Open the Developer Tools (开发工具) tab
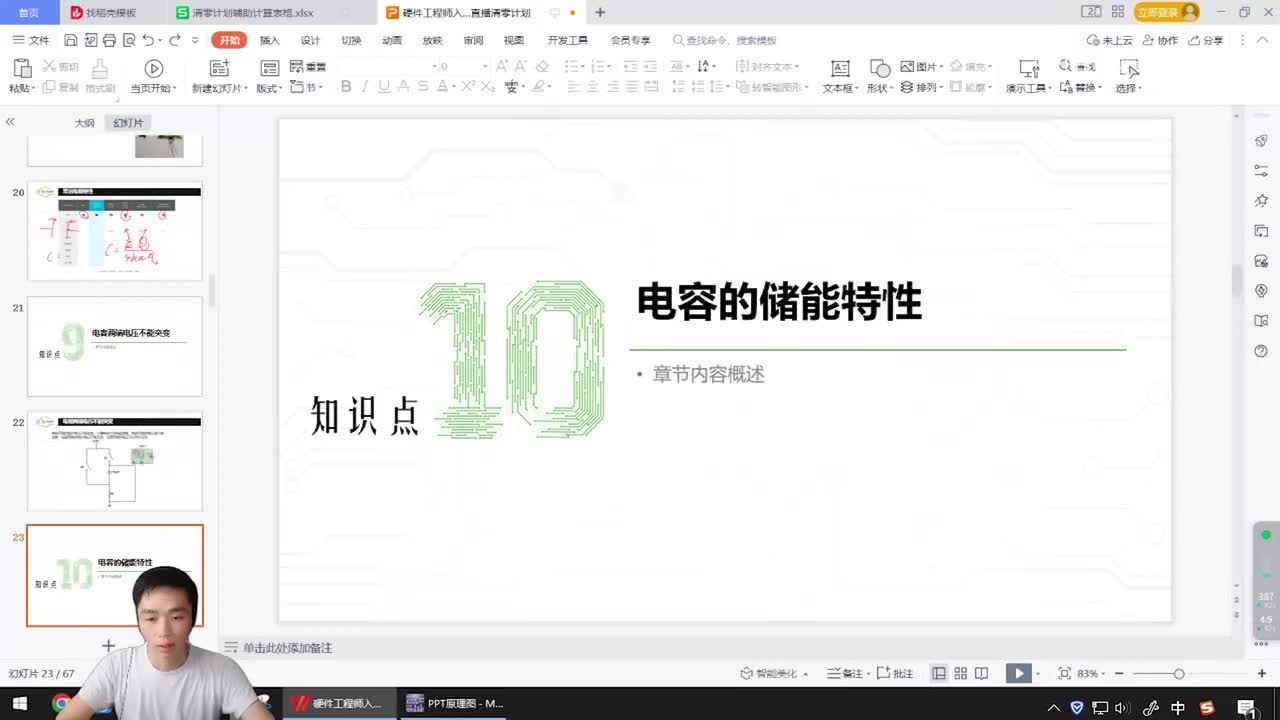 coord(567,40)
